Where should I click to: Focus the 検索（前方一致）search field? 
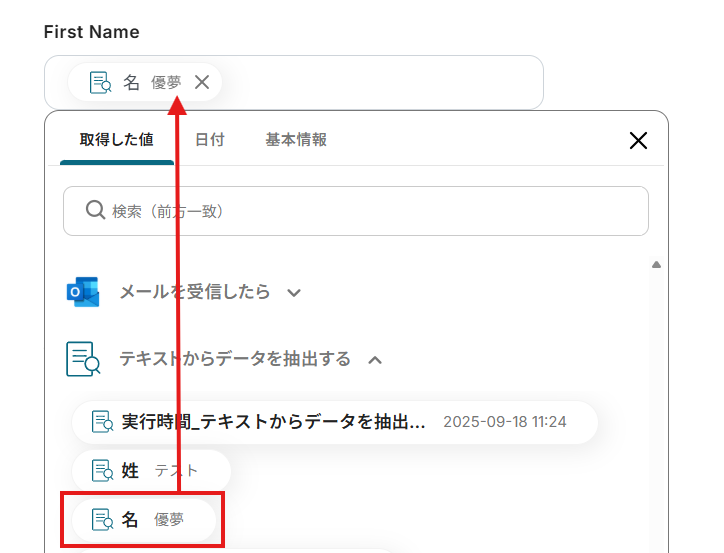pos(370,211)
